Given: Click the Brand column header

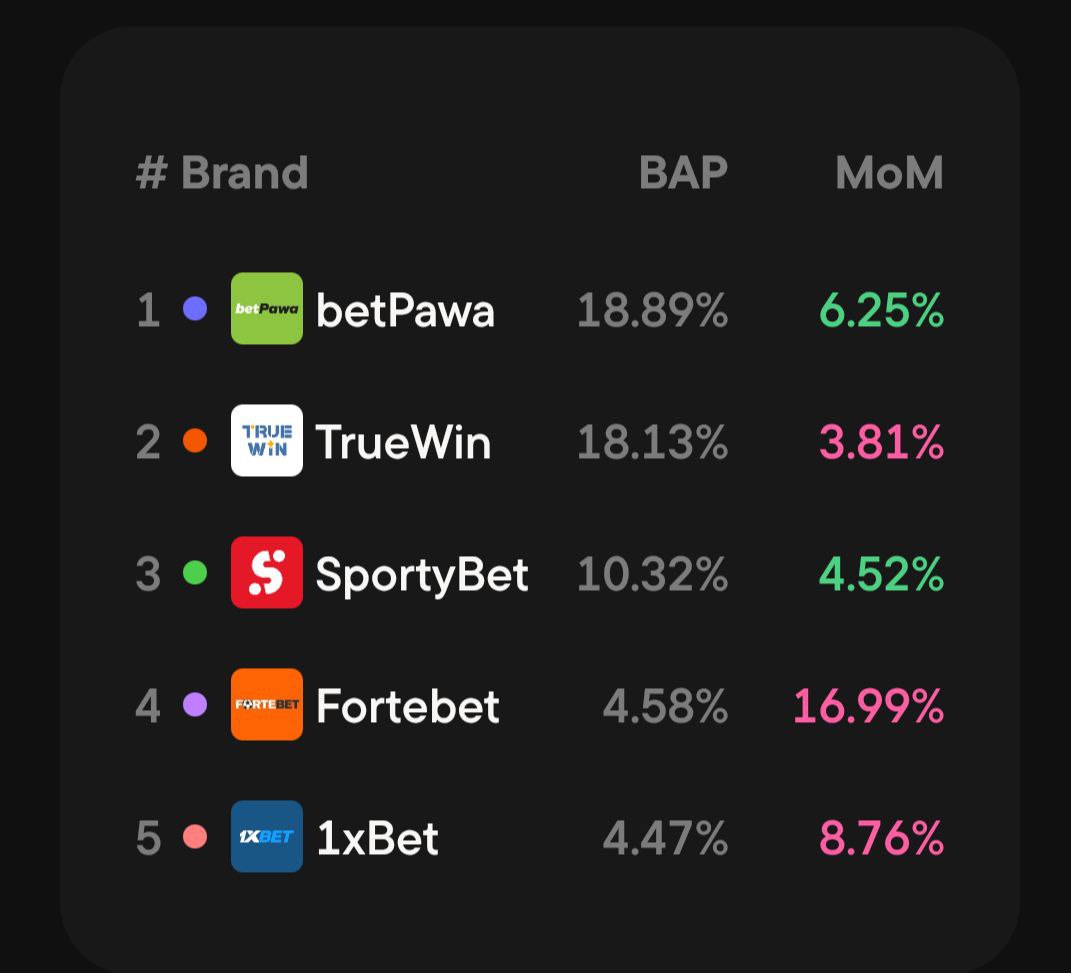Looking at the screenshot, I should click(244, 173).
